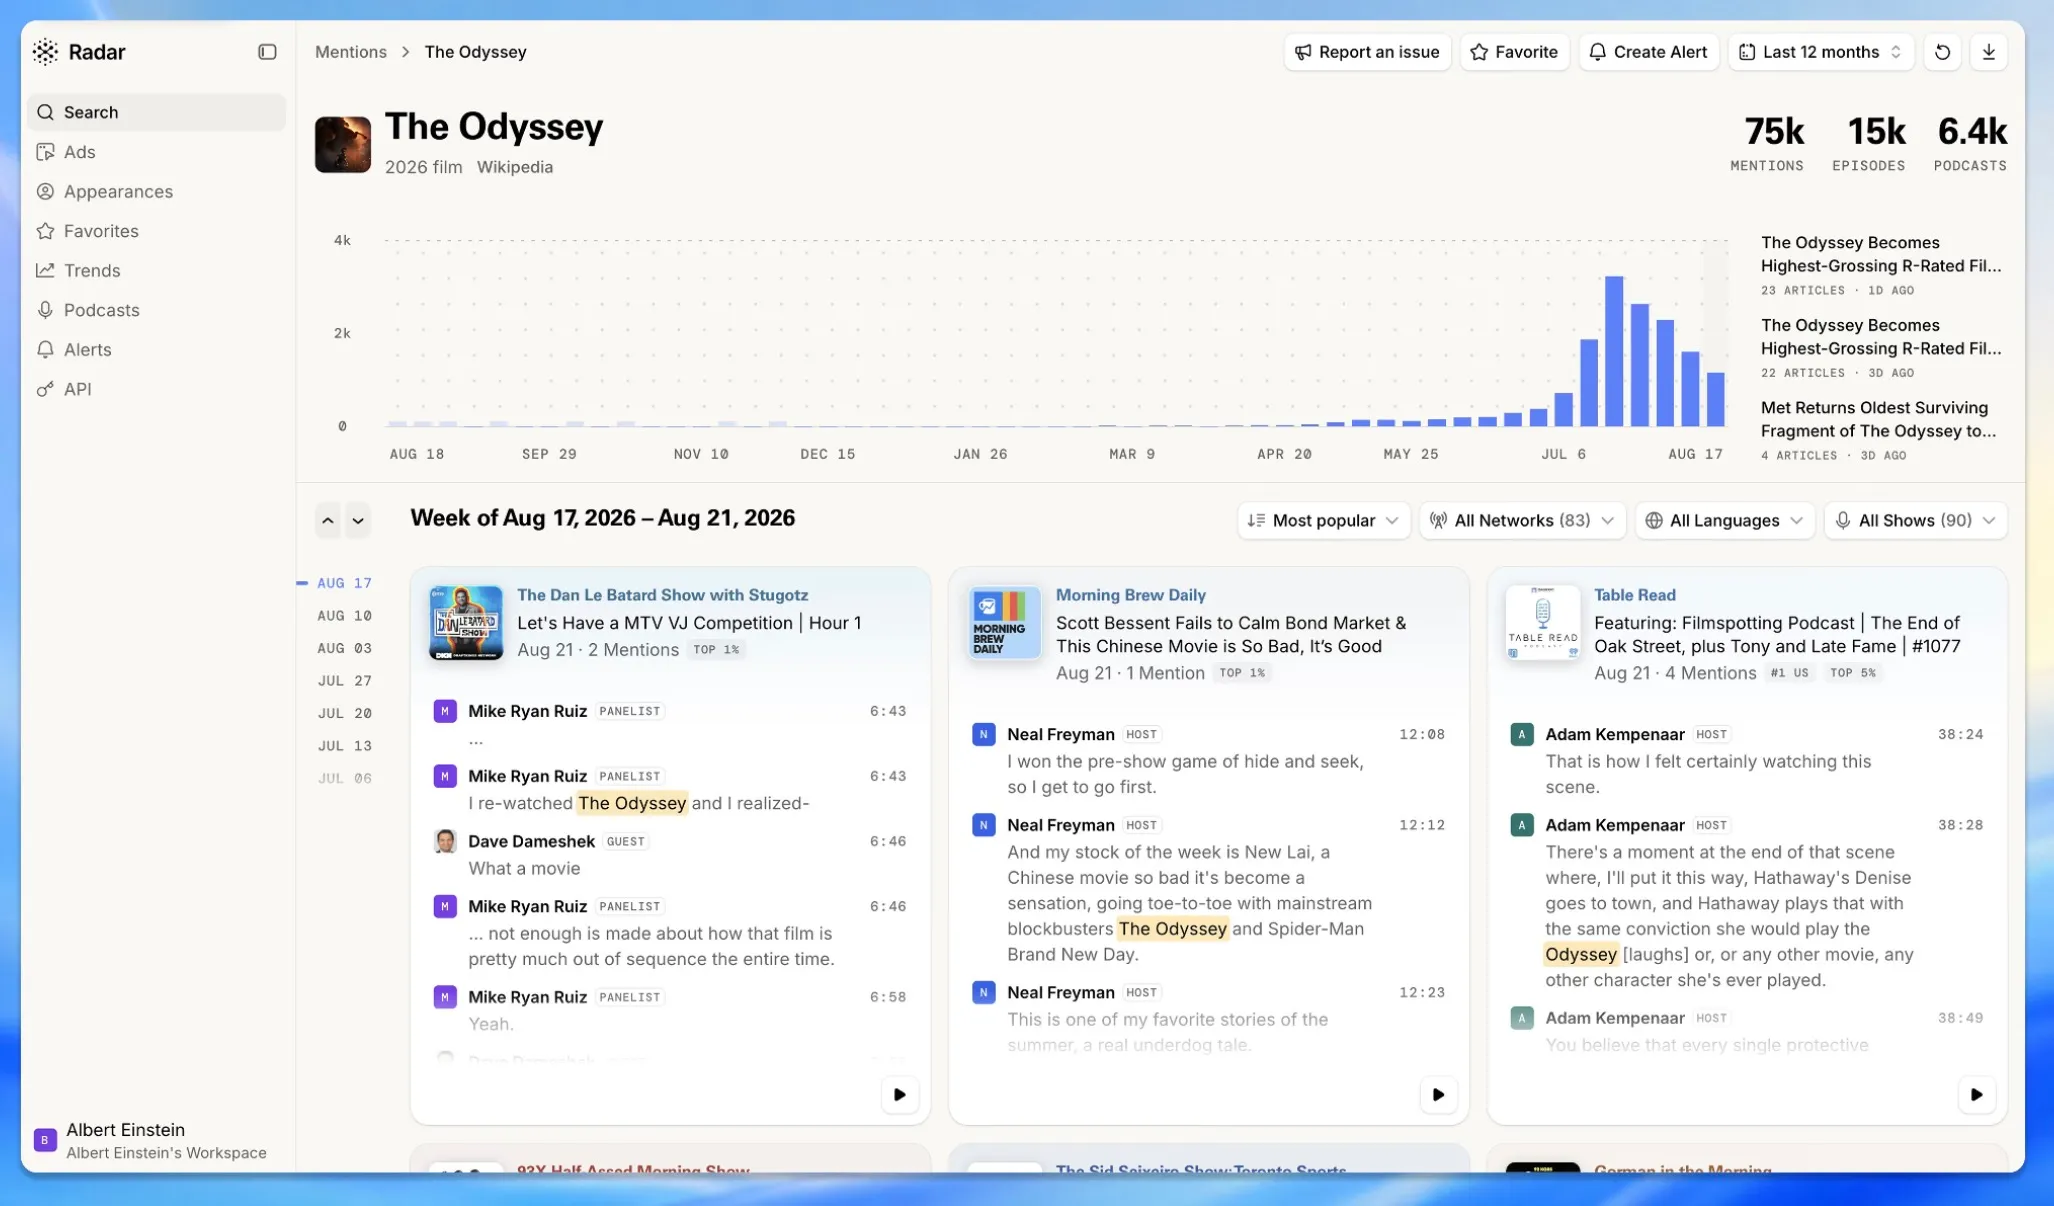Open the Met Returns Oldest Surviving Fragment story

coord(1879,431)
